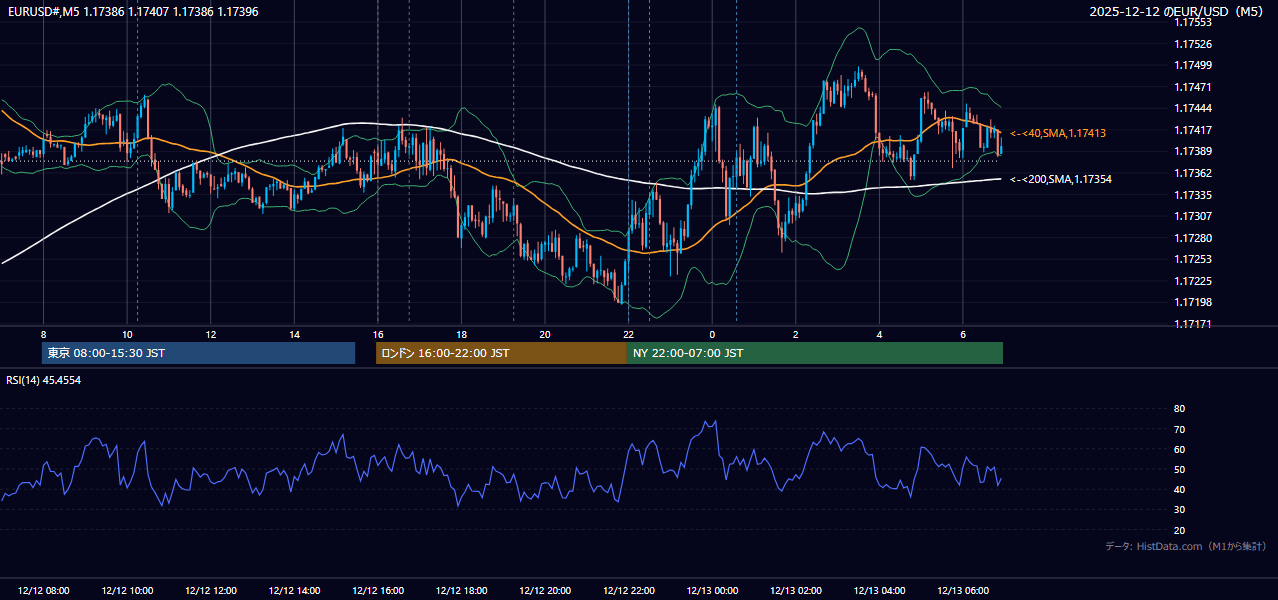Click RSI level 30 on axis
Screen dimensions: 1278x600
coord(1179,510)
